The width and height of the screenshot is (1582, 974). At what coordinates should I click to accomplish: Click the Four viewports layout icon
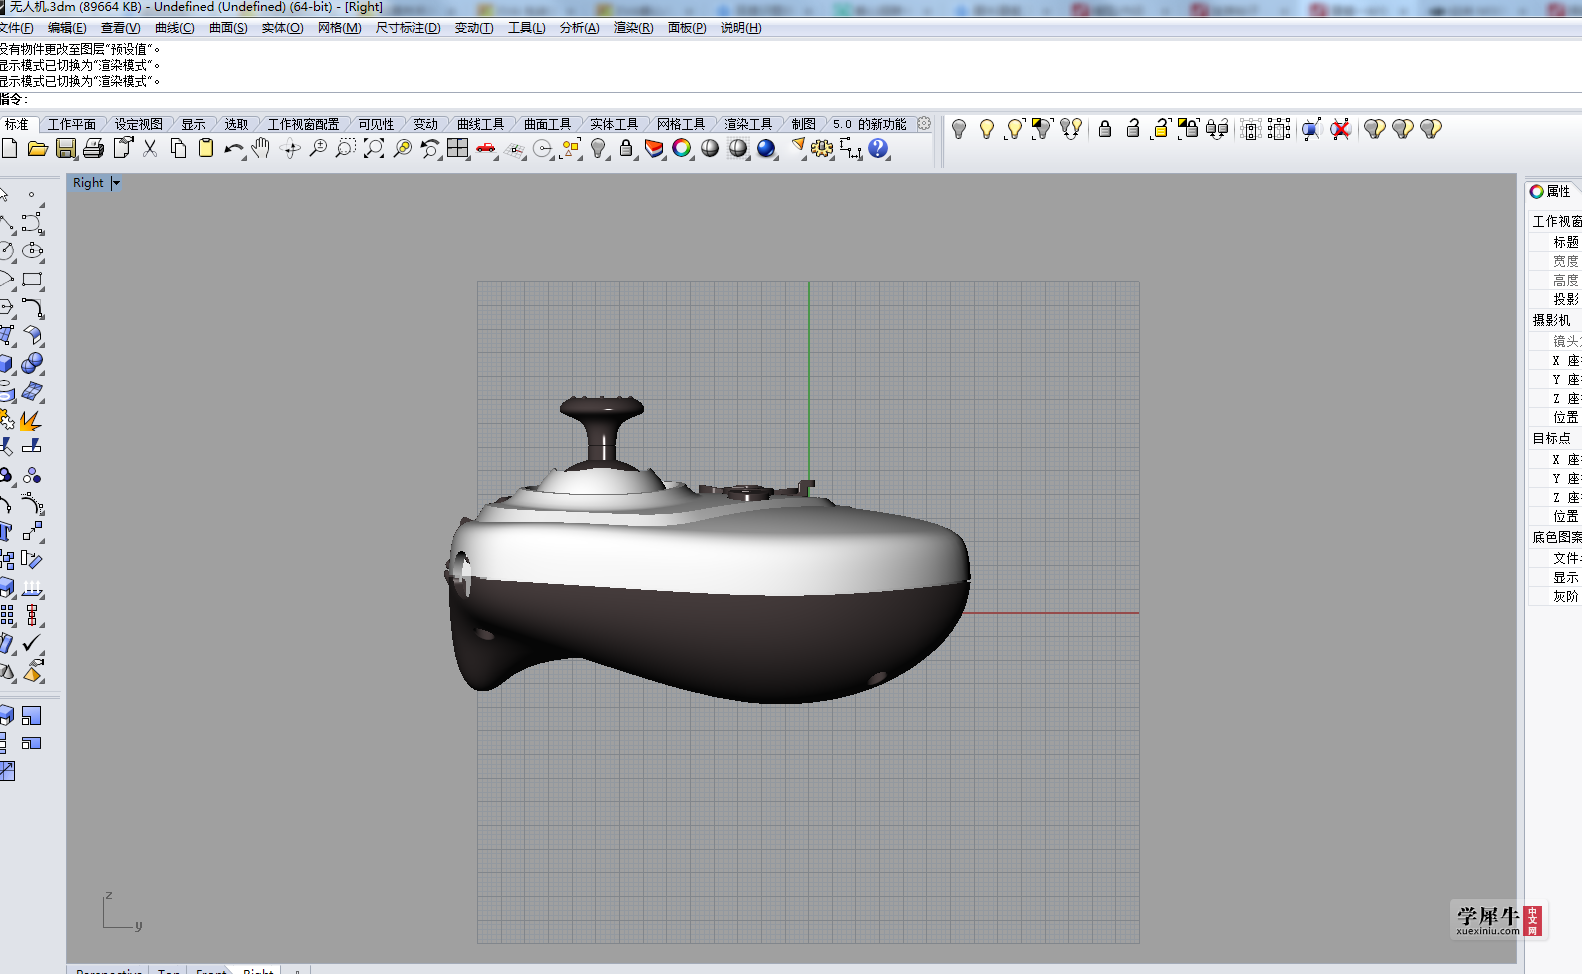[458, 149]
